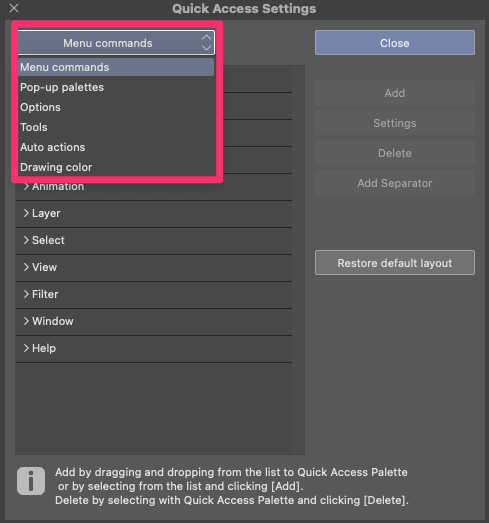The width and height of the screenshot is (489, 523).
Task: Expand the Animation category chevron
Action: [26, 186]
